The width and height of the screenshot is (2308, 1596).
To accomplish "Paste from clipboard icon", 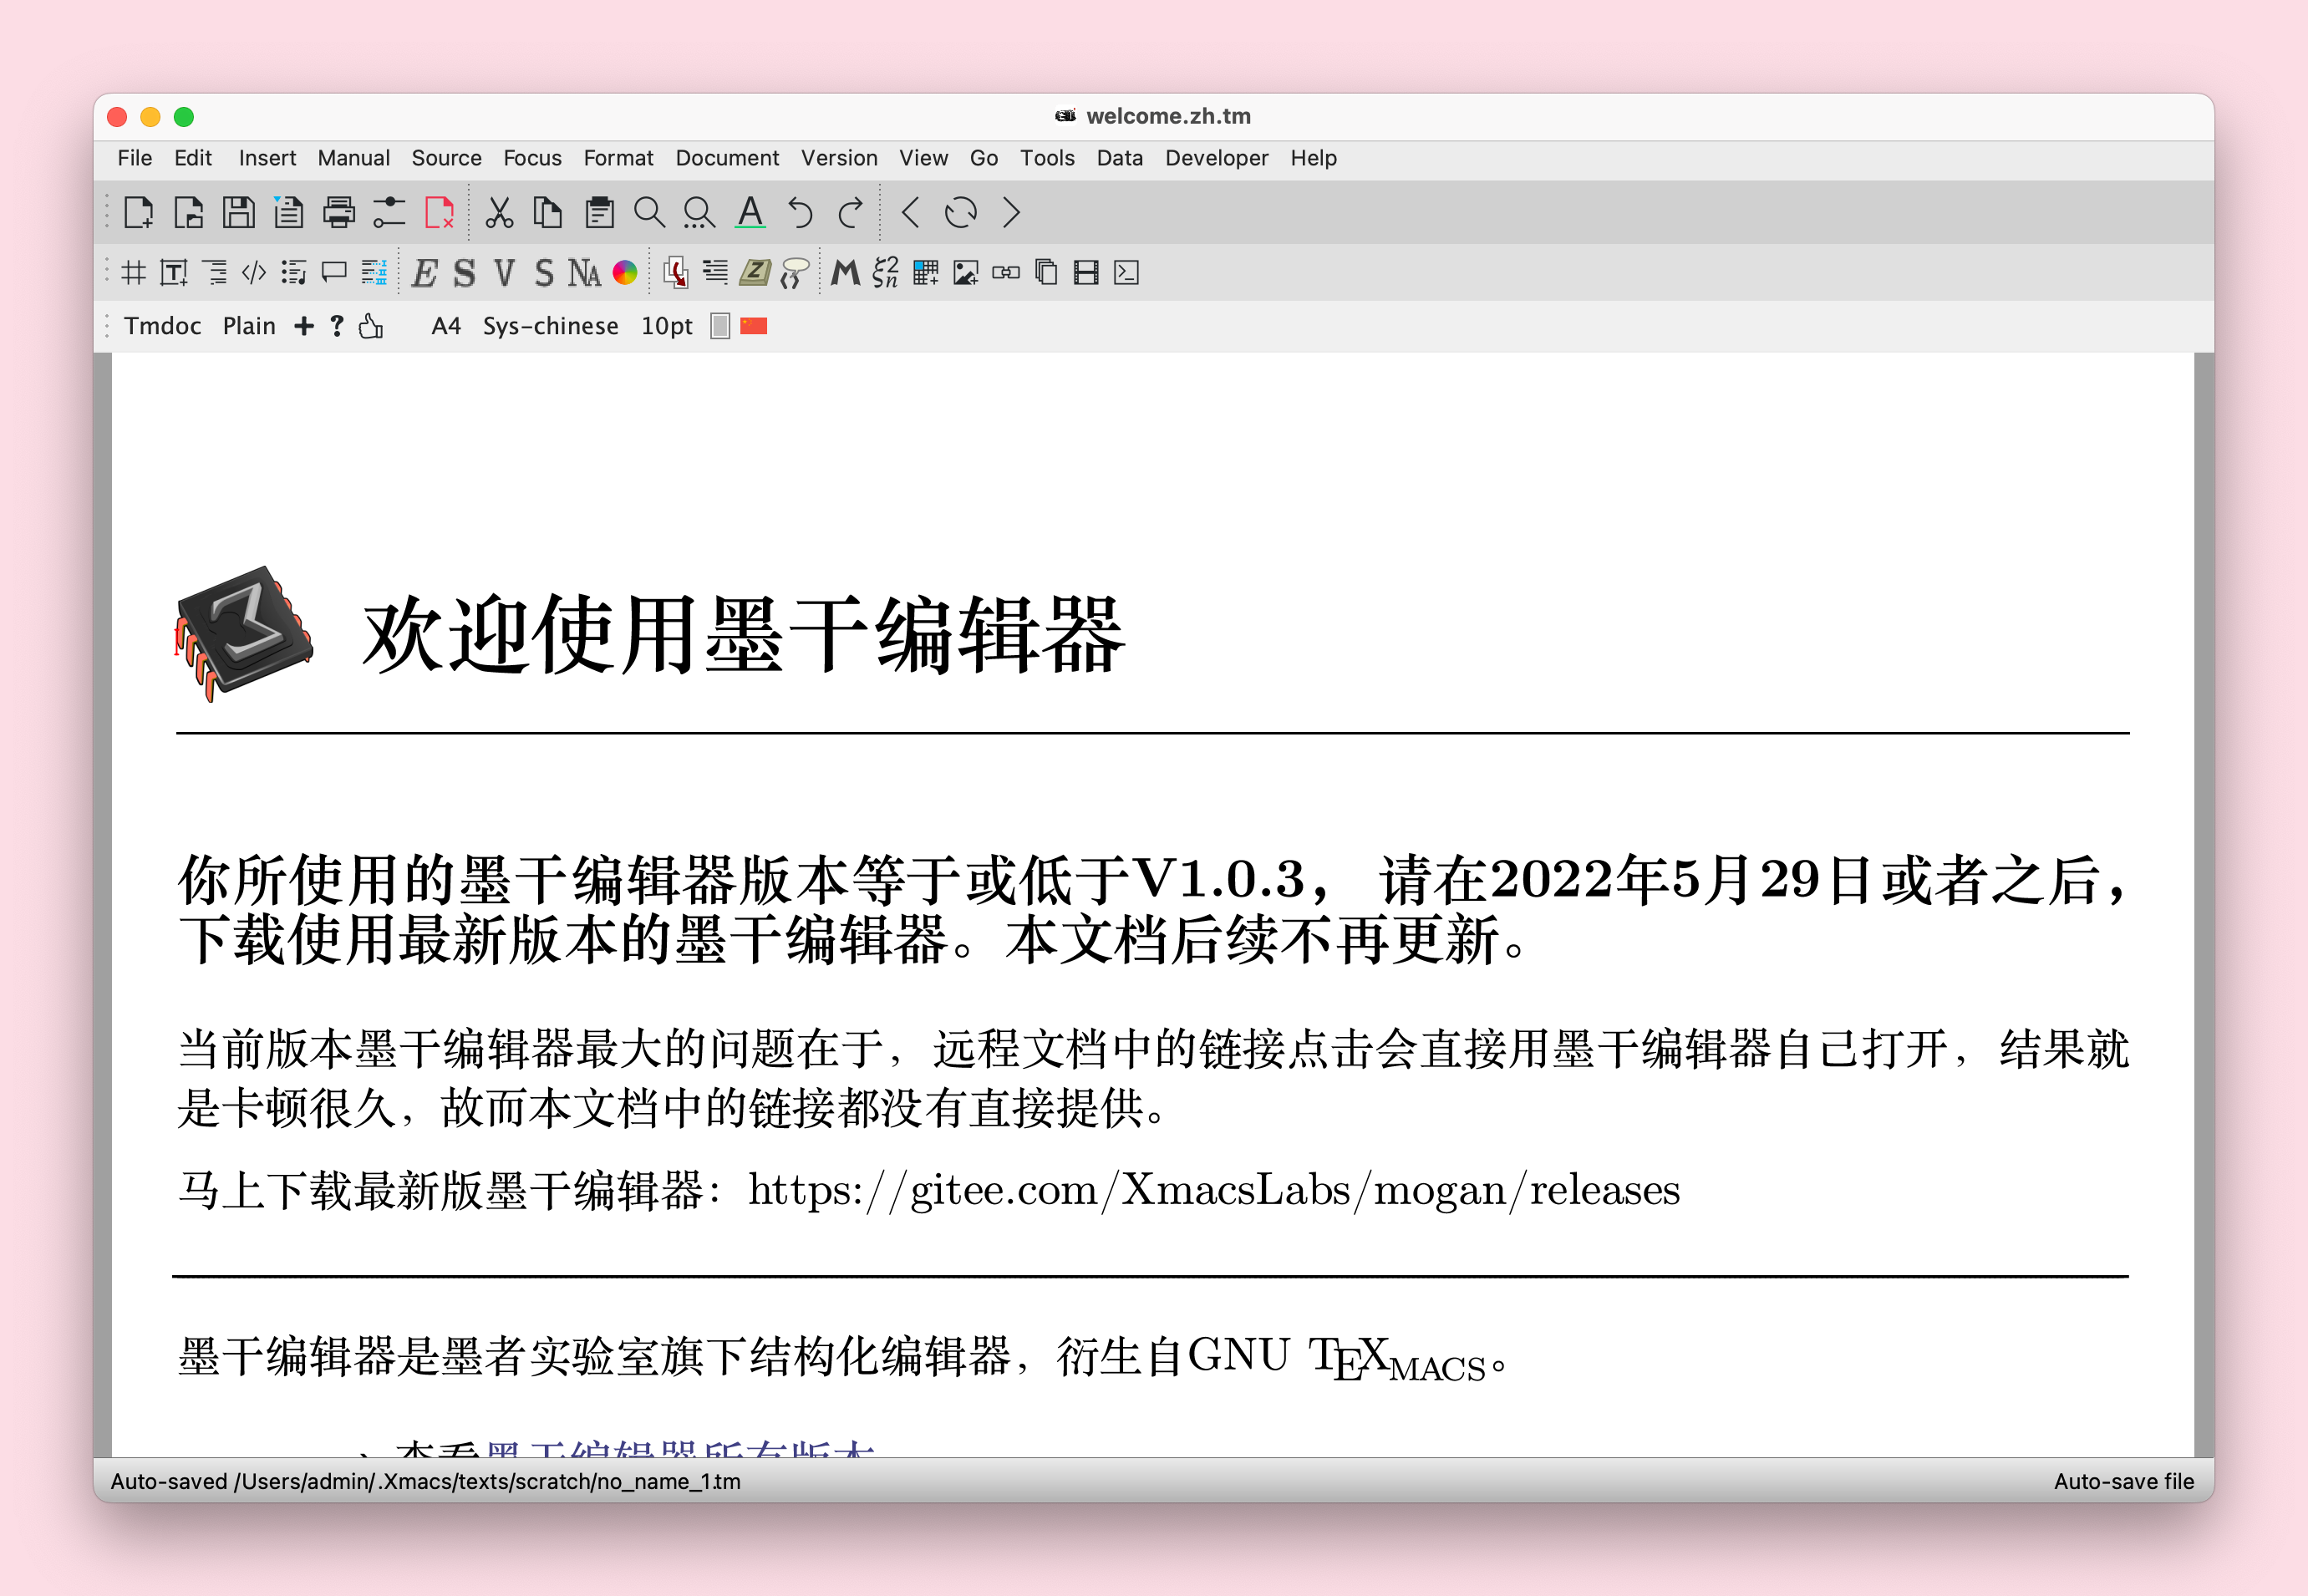I will (x=599, y=213).
